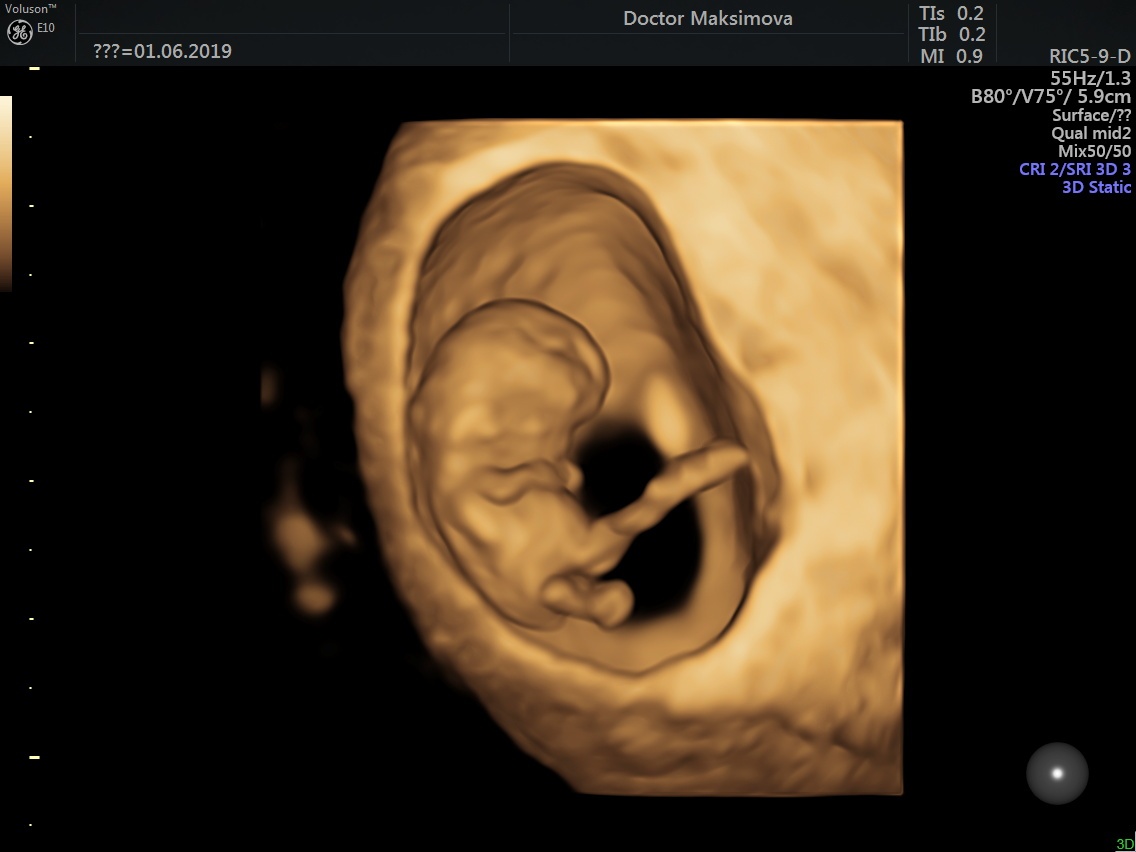Screen dimensions: 1136x852
Task: Click the Mix50/50 setting
Action: [1094, 151]
